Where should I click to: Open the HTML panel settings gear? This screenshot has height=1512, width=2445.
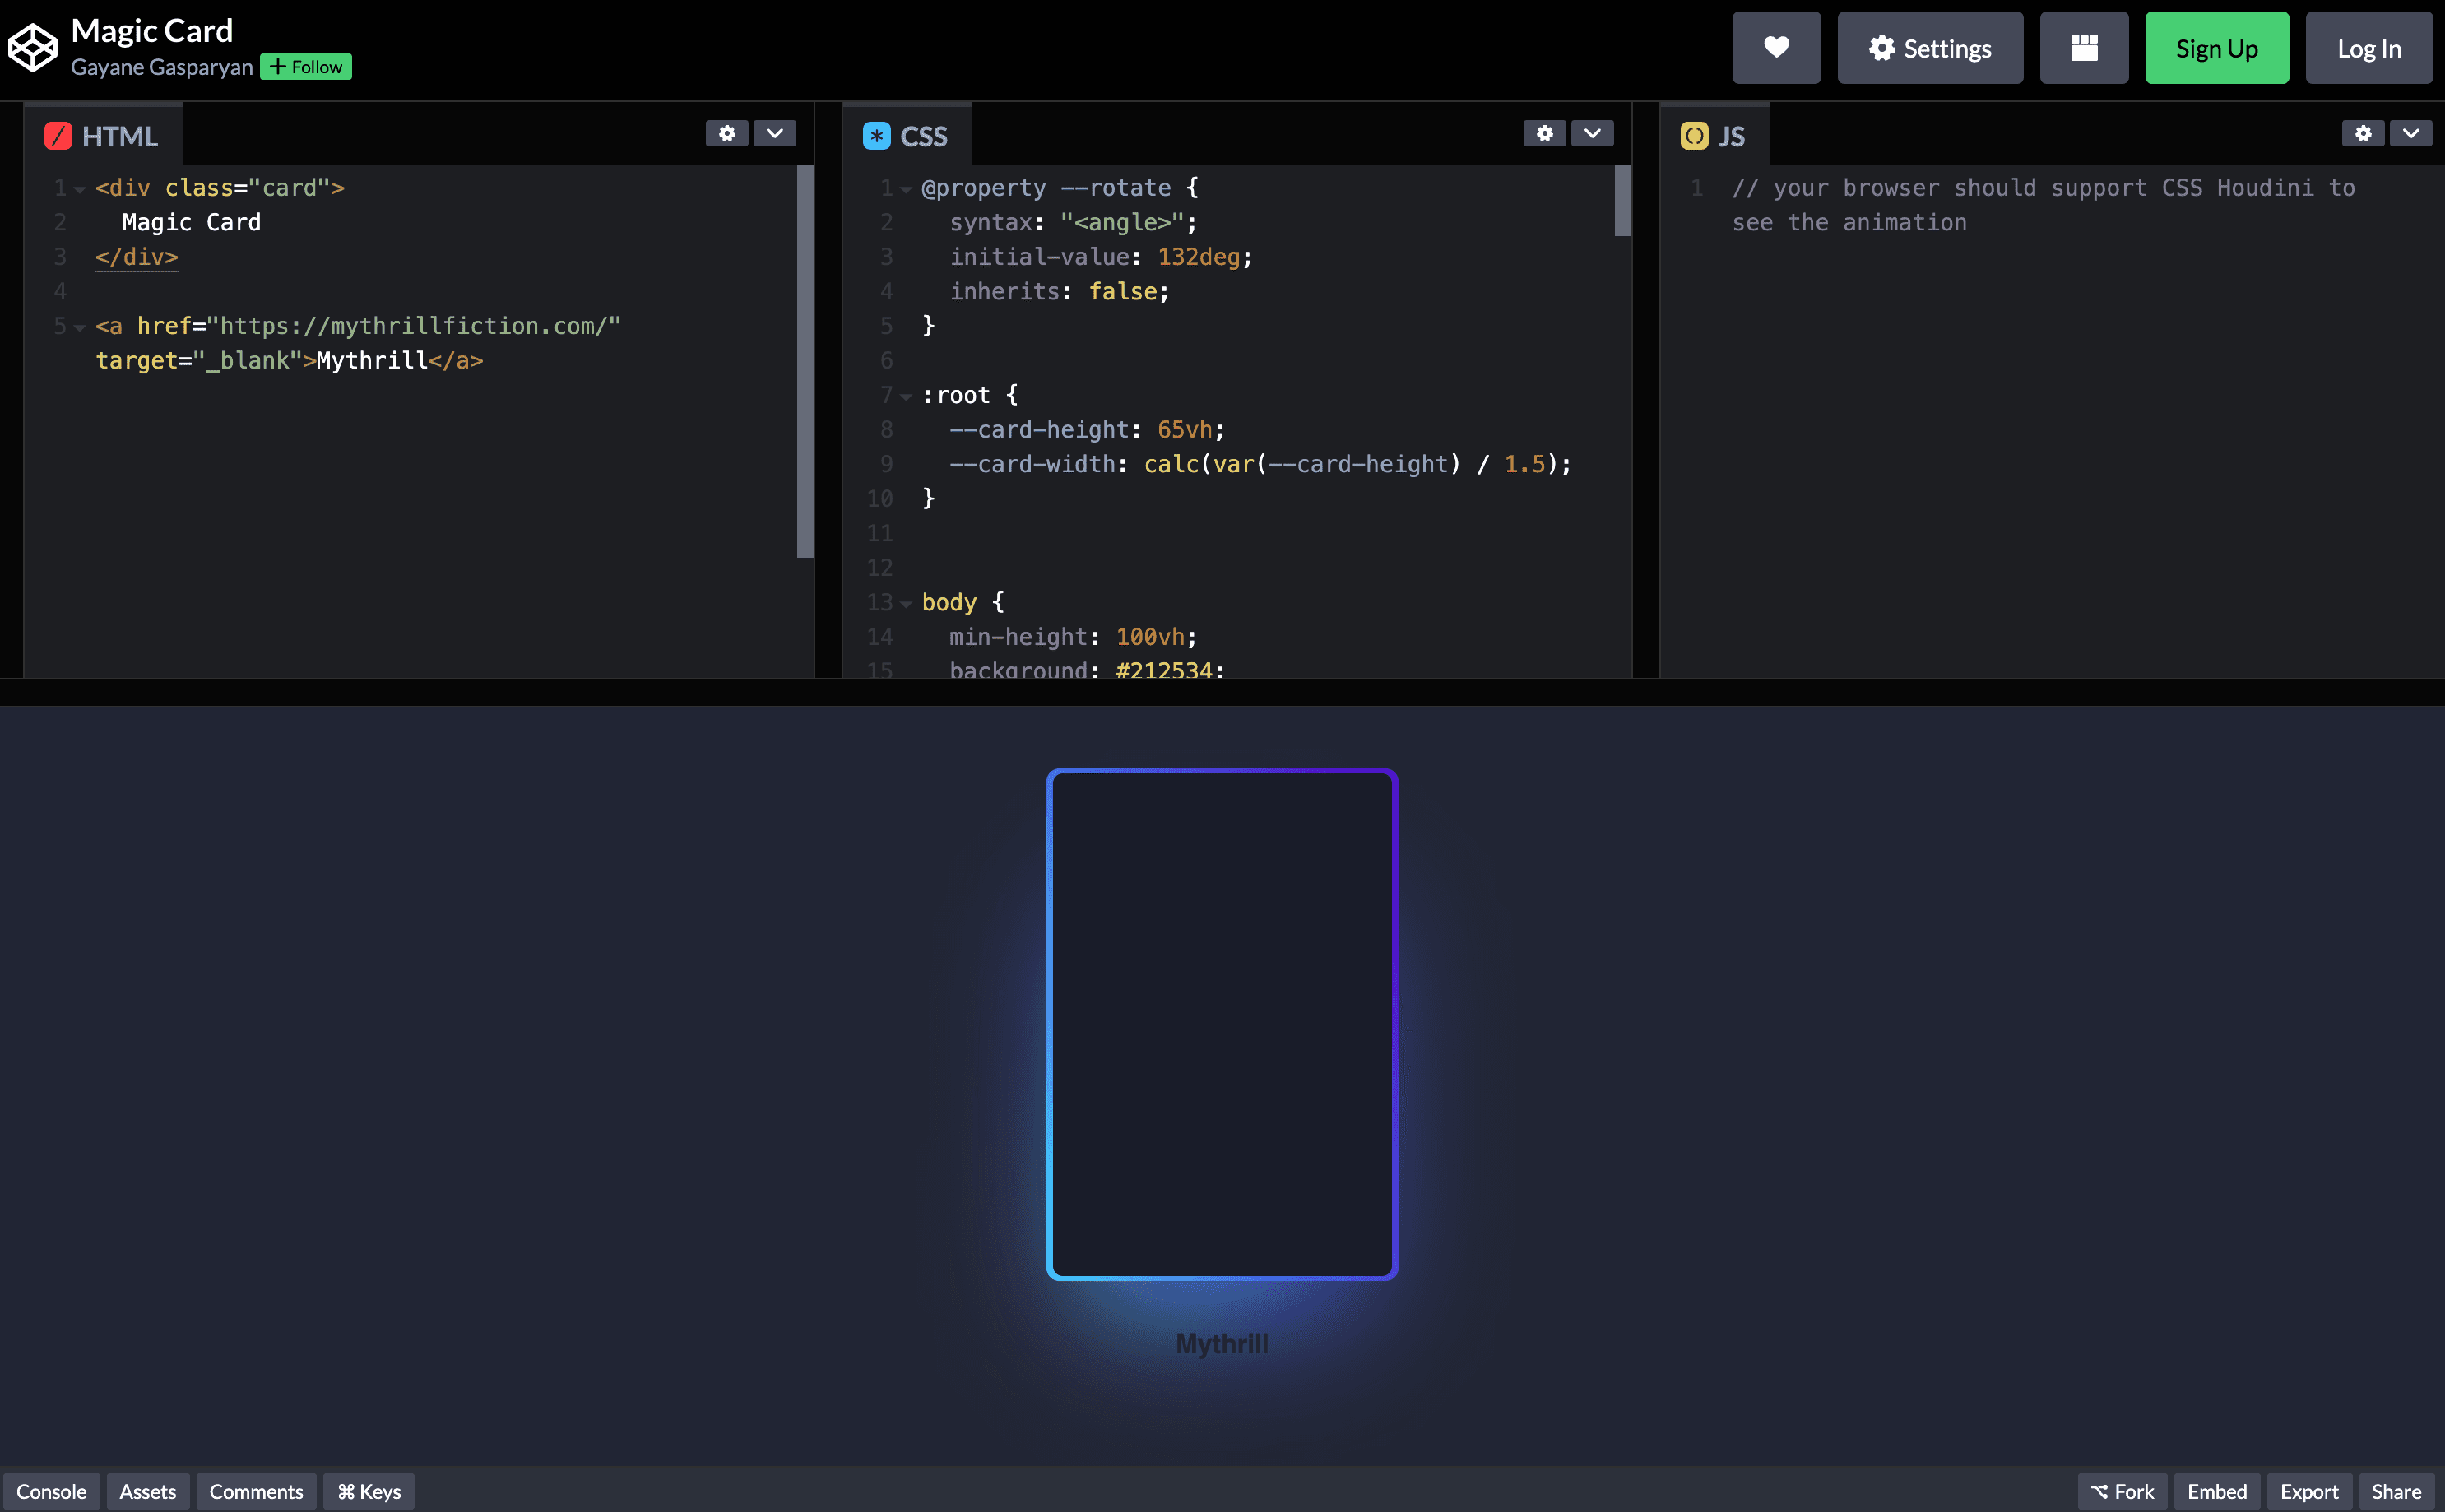(727, 133)
